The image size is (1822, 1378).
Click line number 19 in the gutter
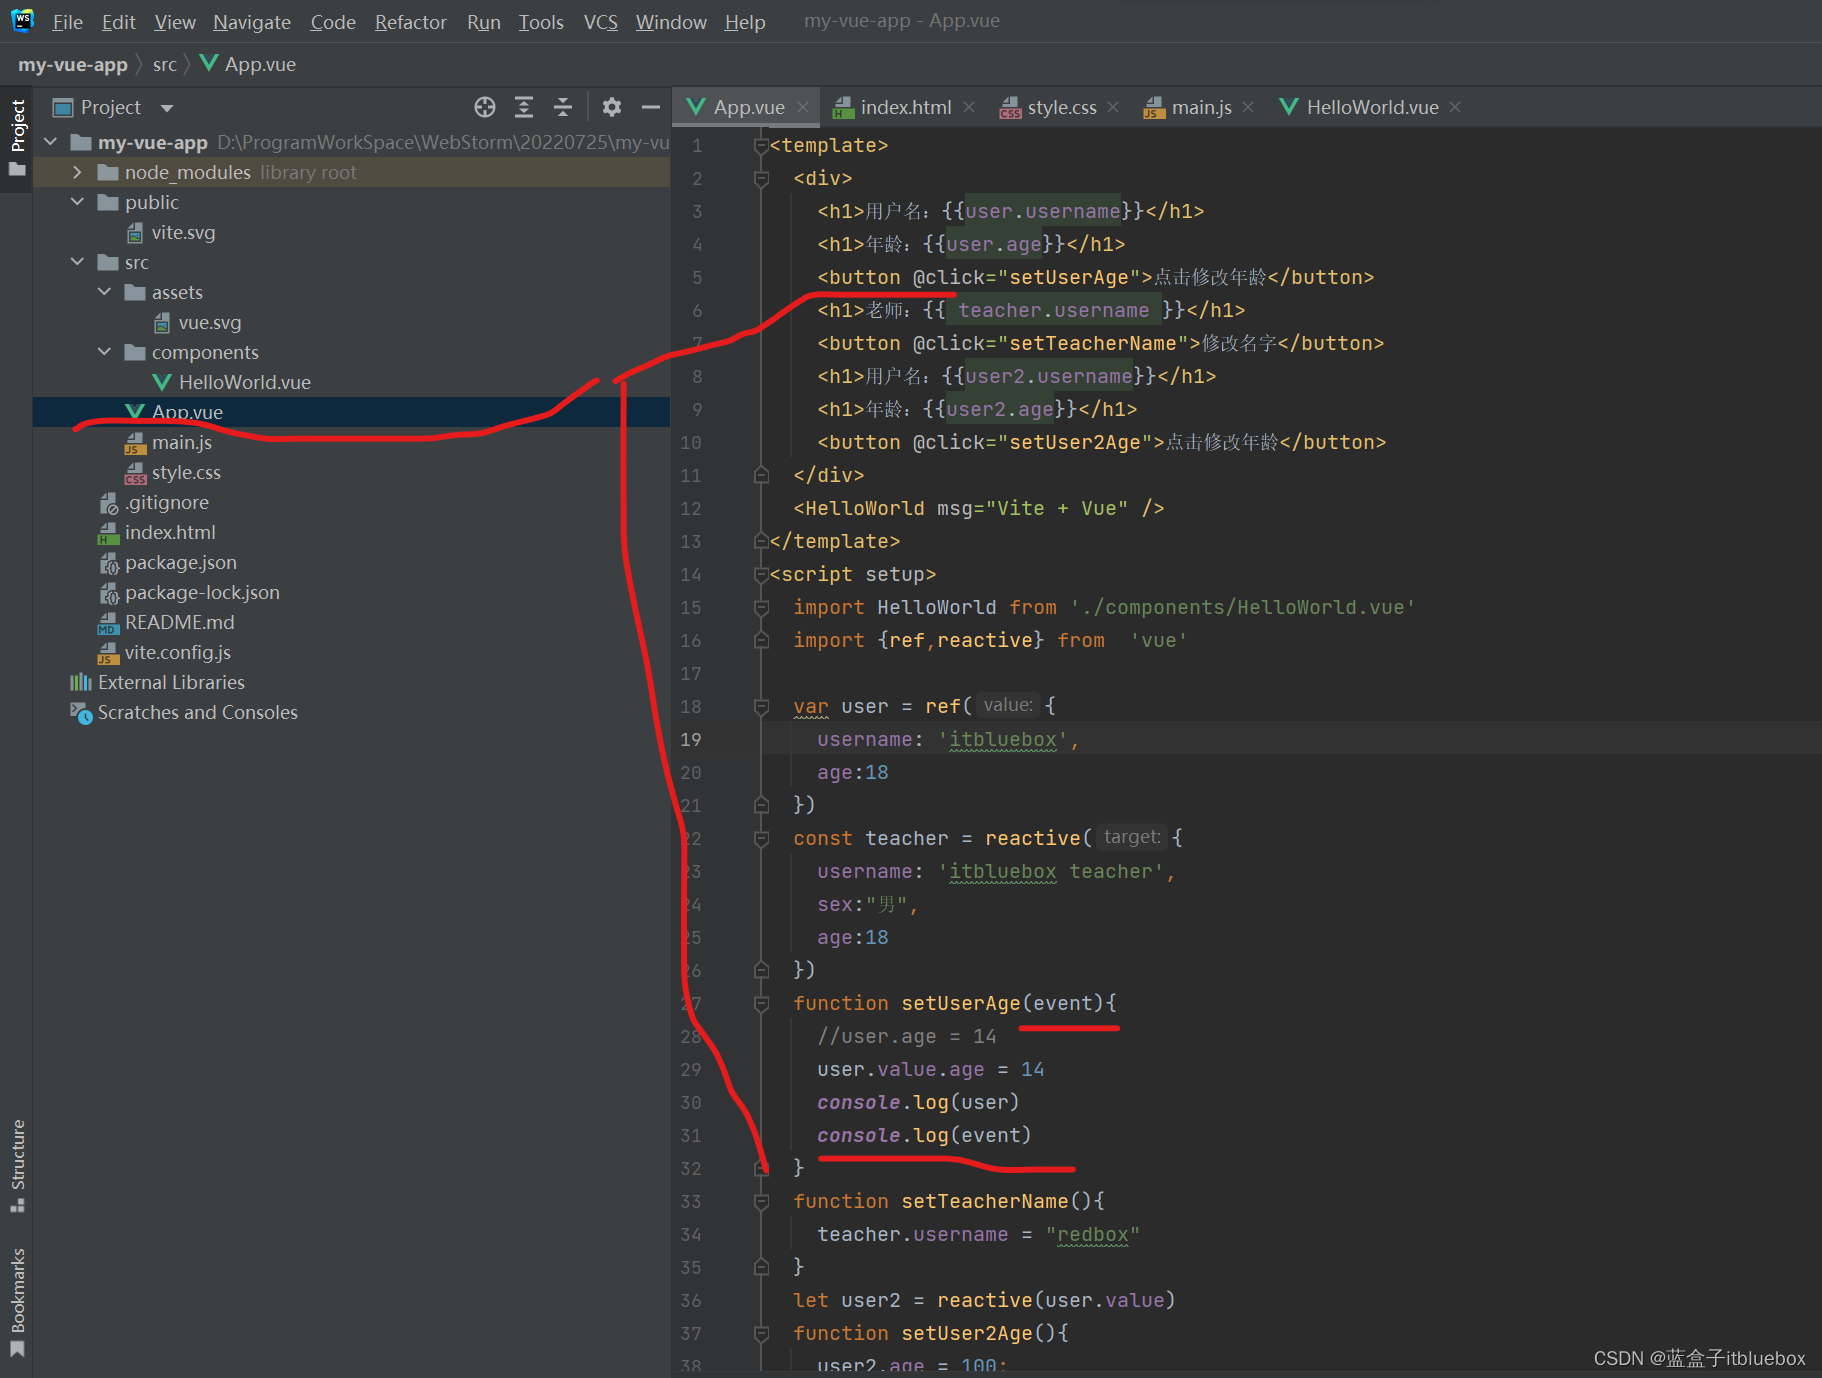pyautogui.click(x=691, y=740)
